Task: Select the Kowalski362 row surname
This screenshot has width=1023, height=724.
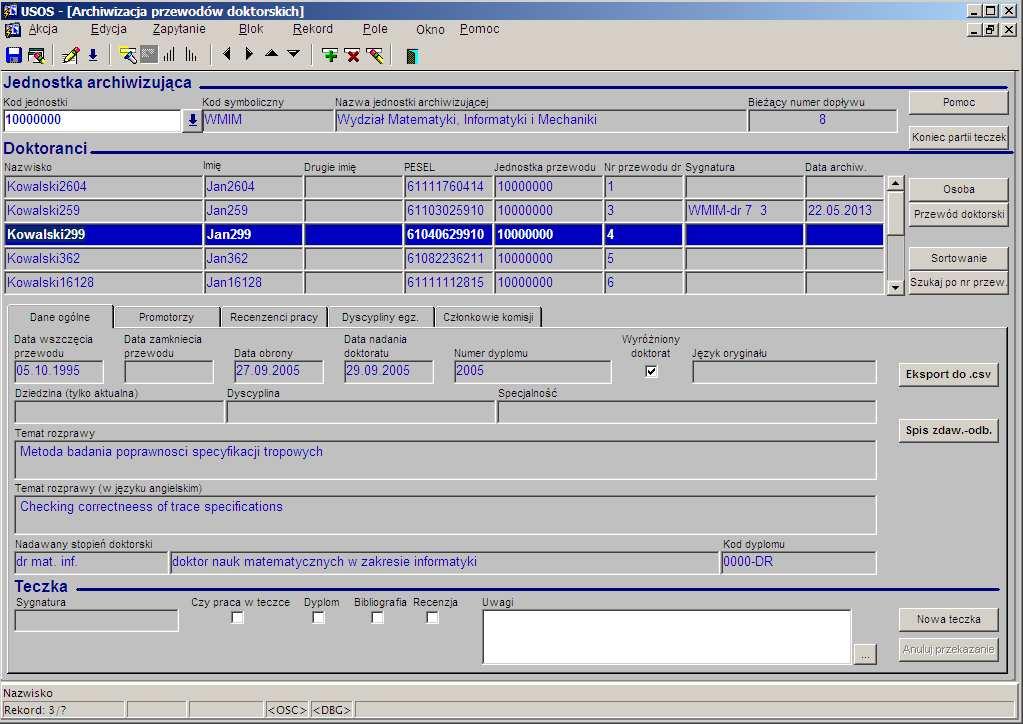Action: (103, 259)
